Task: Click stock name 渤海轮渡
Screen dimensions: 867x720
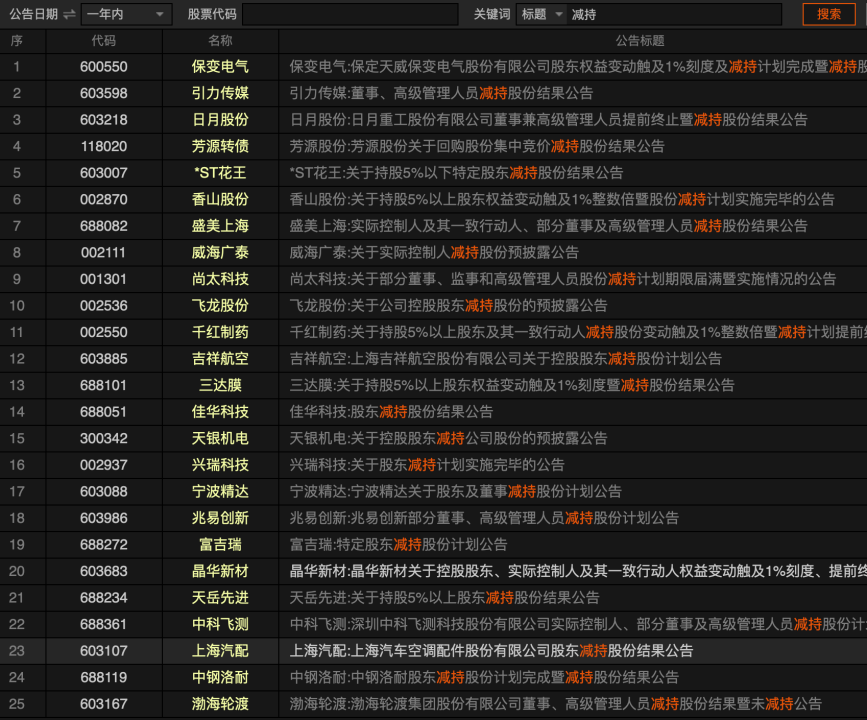Action: click(x=220, y=704)
